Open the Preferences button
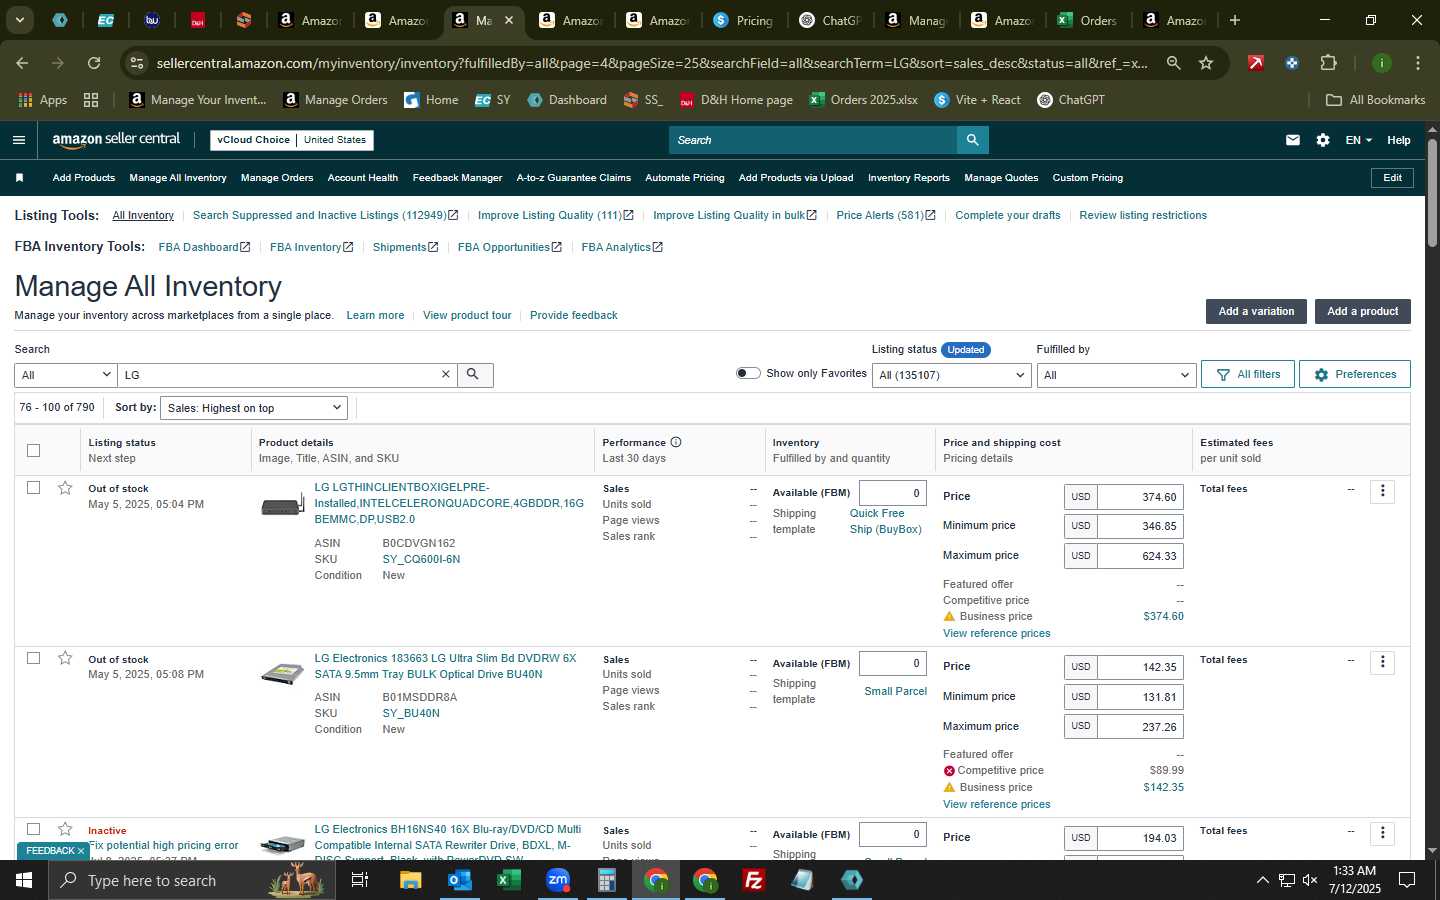Screen dimensions: 1440x900 click(x=1355, y=374)
